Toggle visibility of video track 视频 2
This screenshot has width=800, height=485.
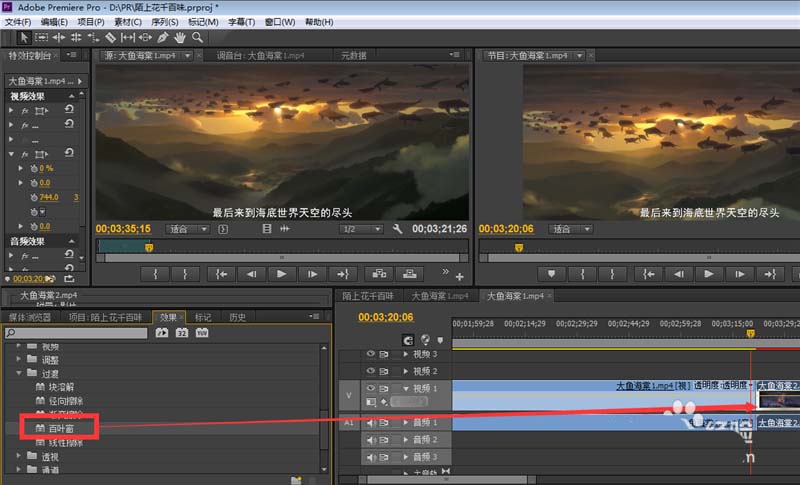(x=371, y=371)
